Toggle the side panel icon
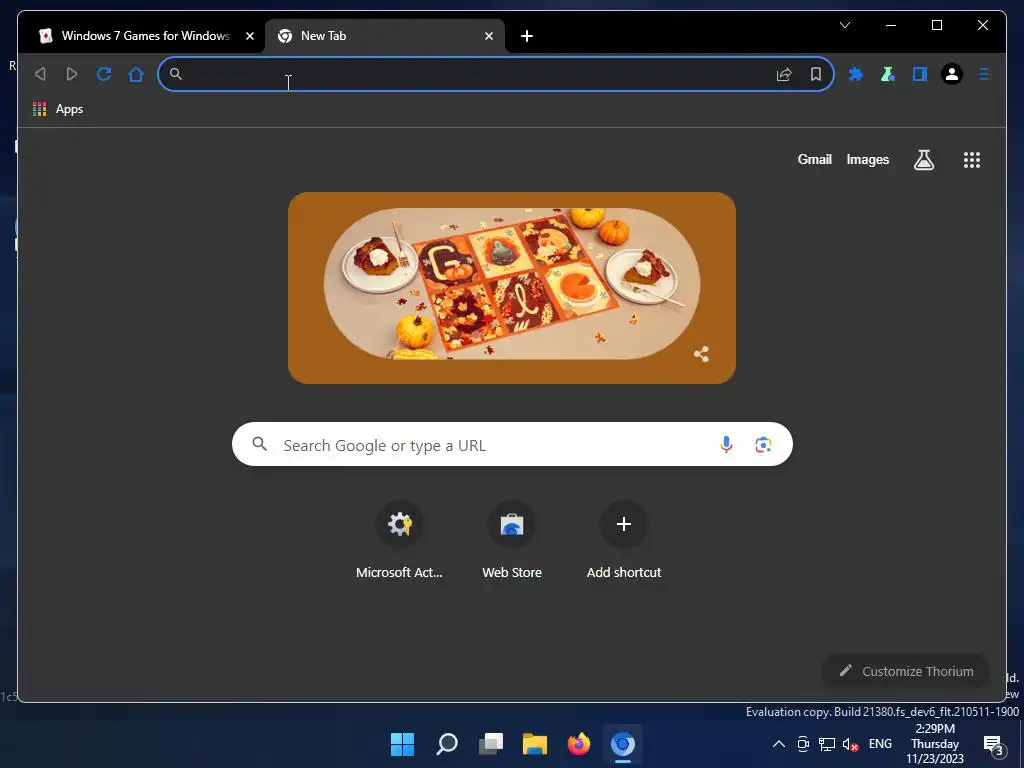Image resolution: width=1024 pixels, height=768 pixels. 920,74
